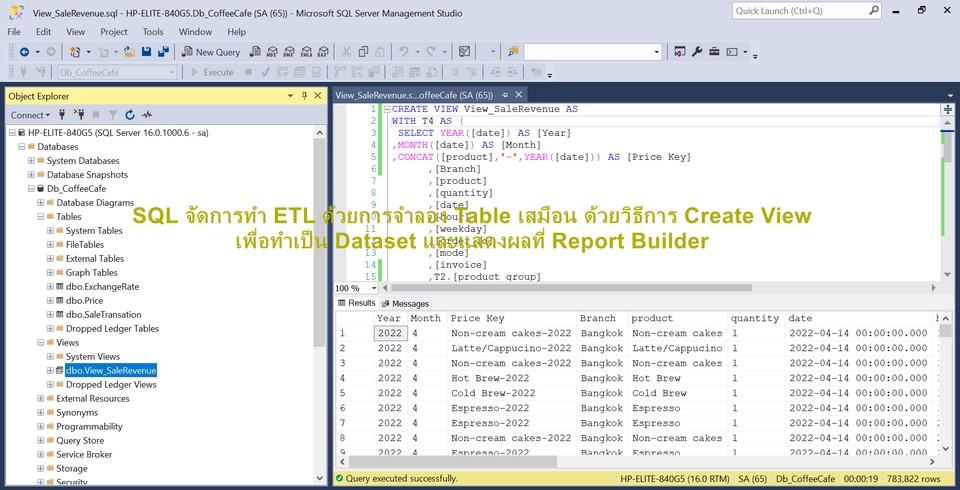Close the Object Explorer panel

tap(318, 96)
